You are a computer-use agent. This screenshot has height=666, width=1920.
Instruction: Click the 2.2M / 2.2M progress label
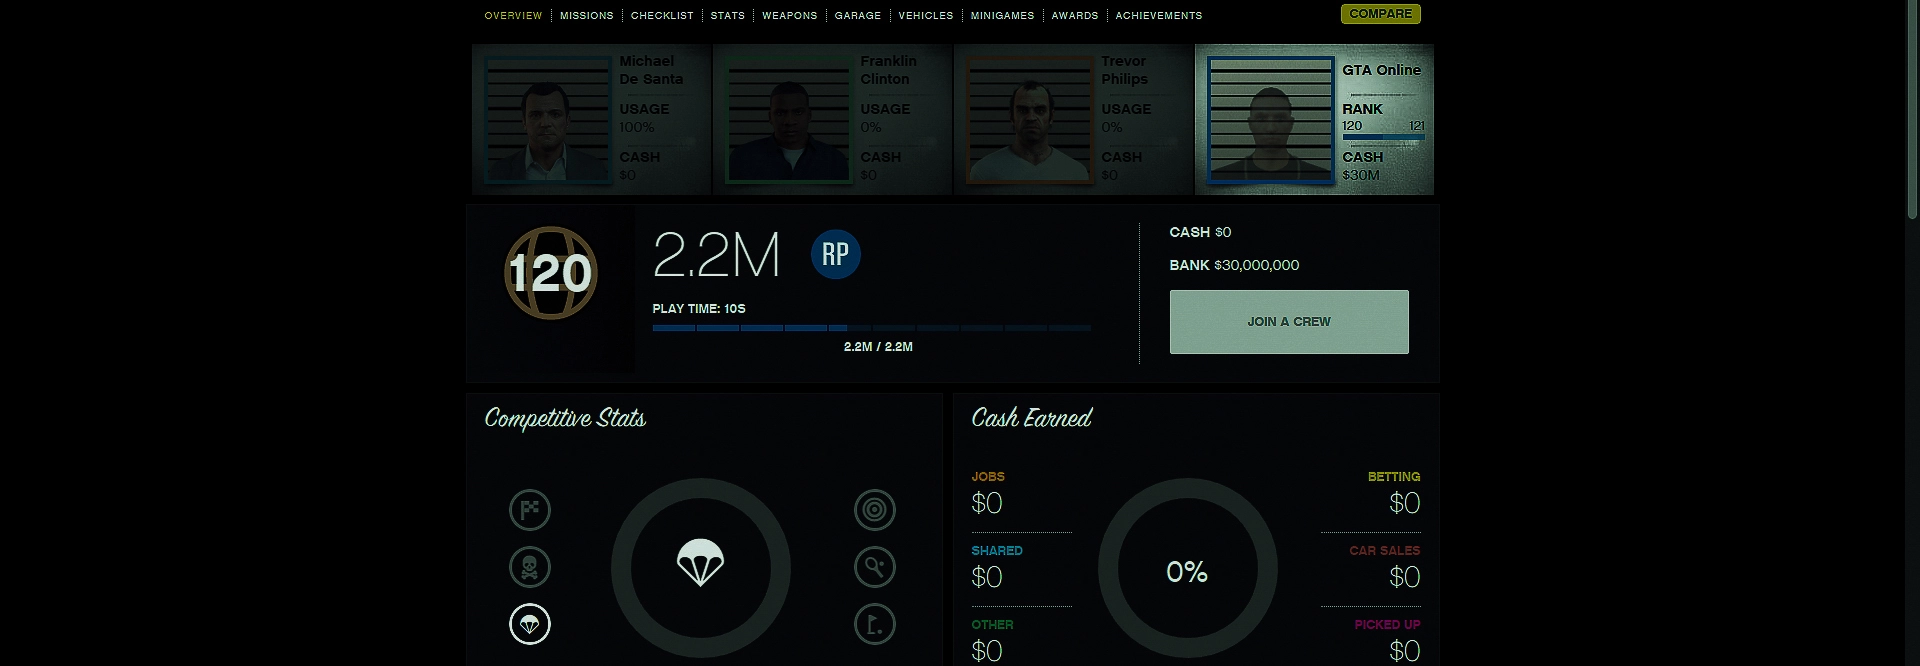point(878,347)
